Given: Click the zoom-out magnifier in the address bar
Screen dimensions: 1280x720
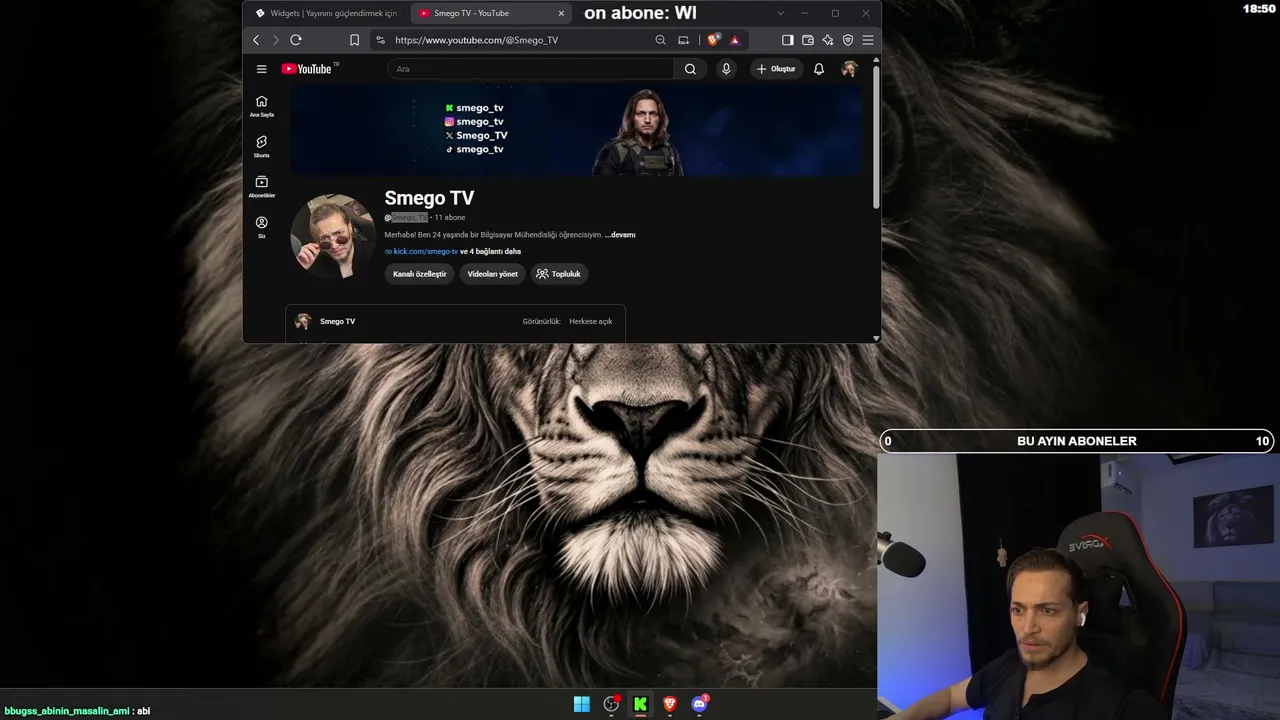Looking at the screenshot, I should click(660, 40).
